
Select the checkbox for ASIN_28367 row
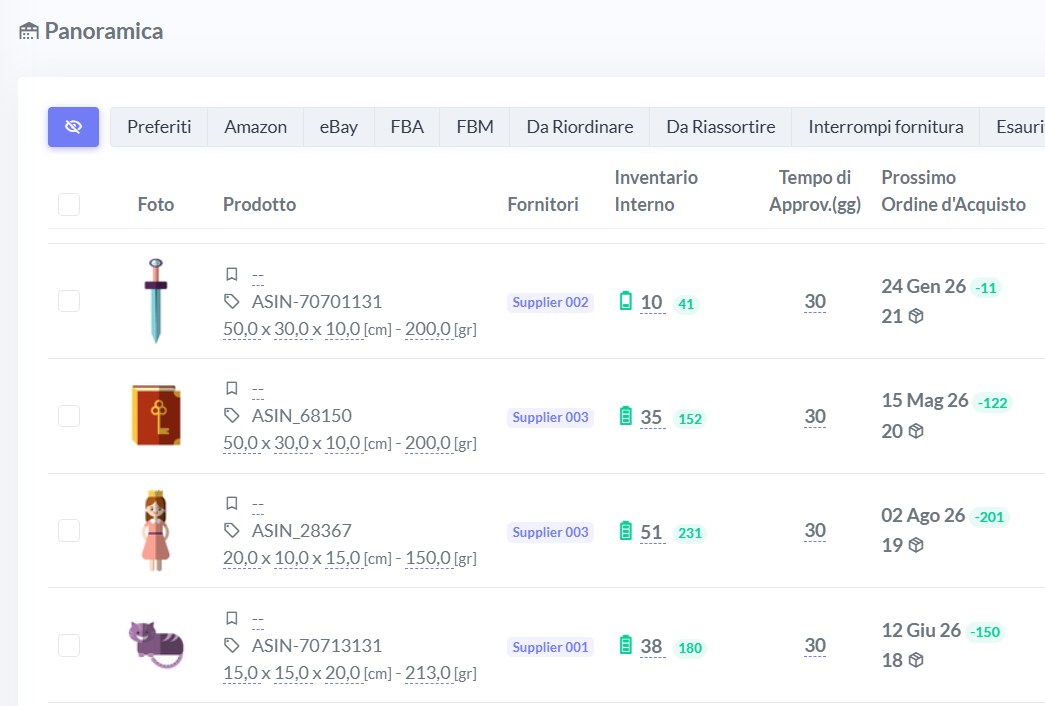[69, 530]
